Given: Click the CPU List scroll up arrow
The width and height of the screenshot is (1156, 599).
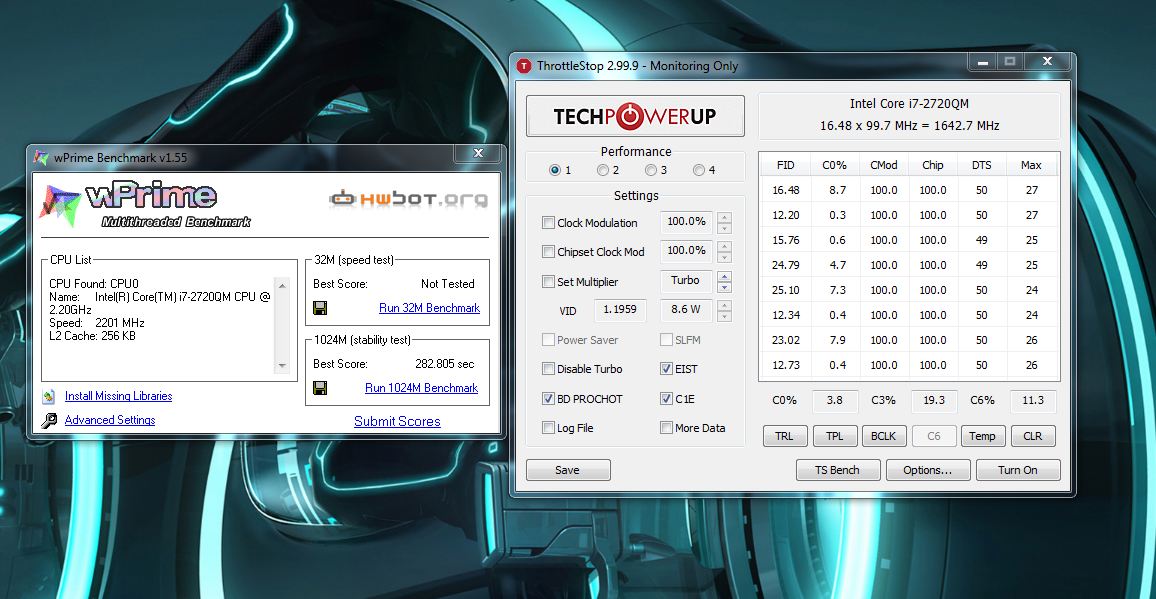Looking at the screenshot, I should (282, 285).
